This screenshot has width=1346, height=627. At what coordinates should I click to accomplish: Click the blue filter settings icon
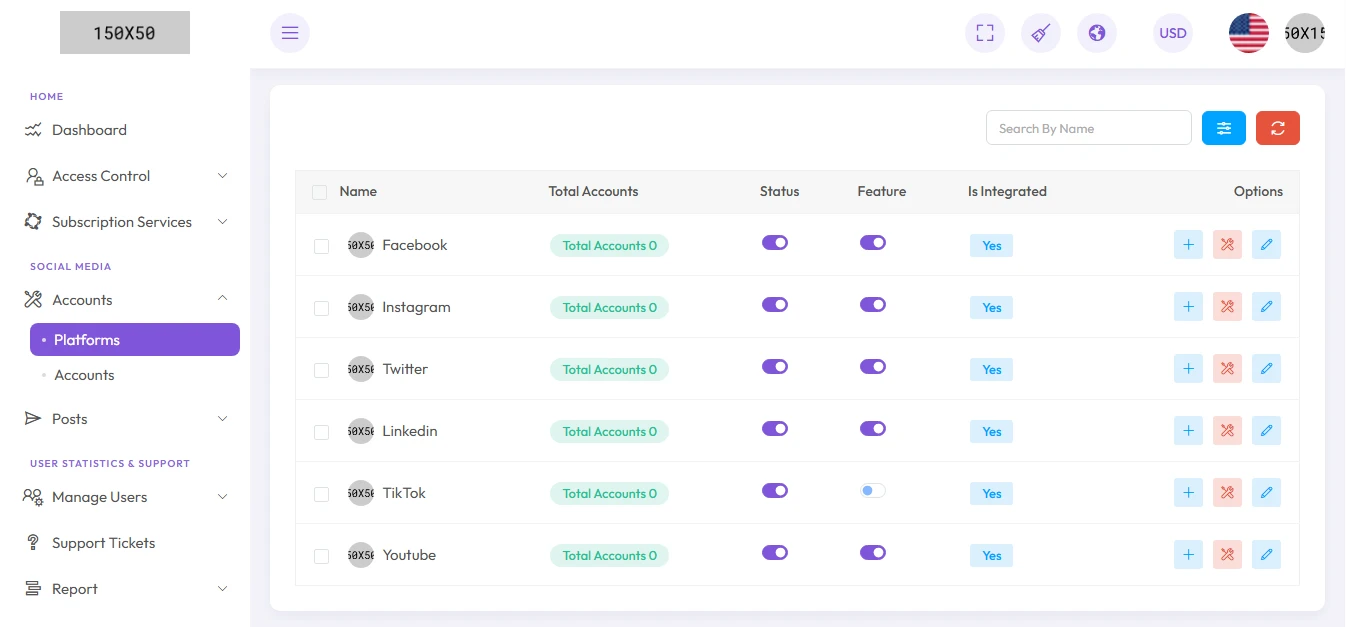pos(1224,128)
